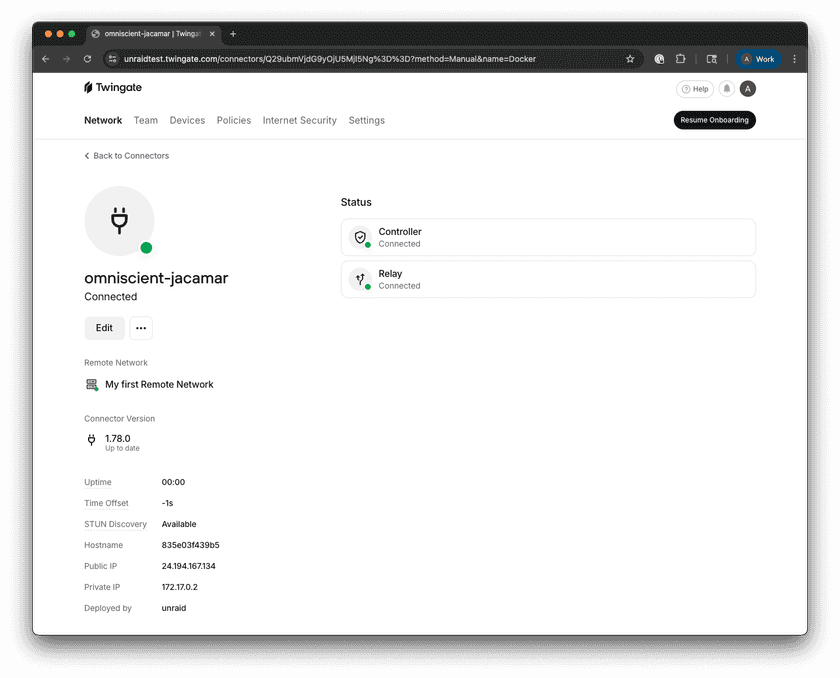Click Resume Onboarding button

point(714,120)
